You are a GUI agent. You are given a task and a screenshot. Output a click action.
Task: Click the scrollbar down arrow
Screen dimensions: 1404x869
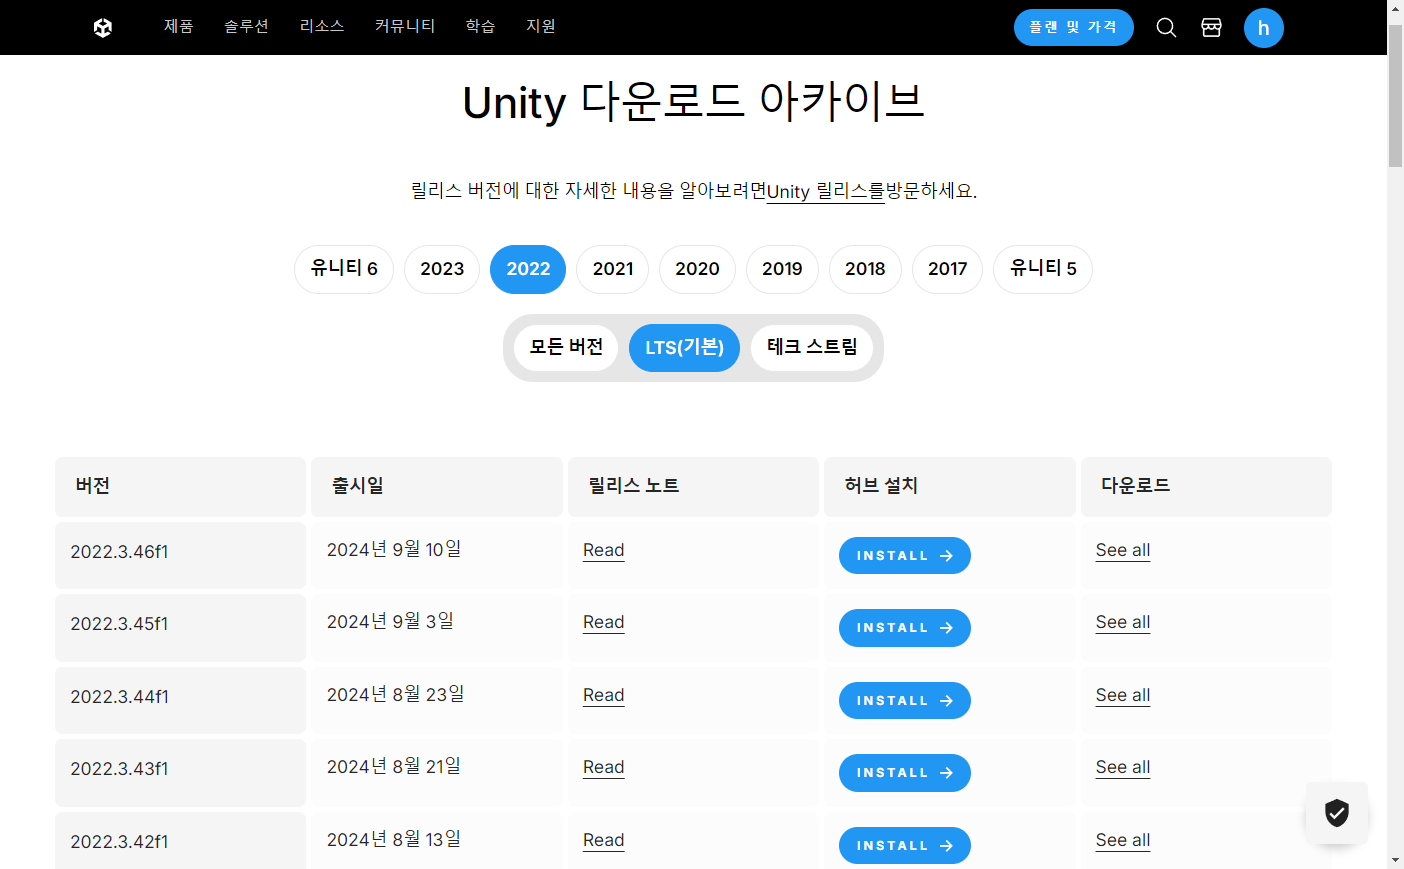1395,860
